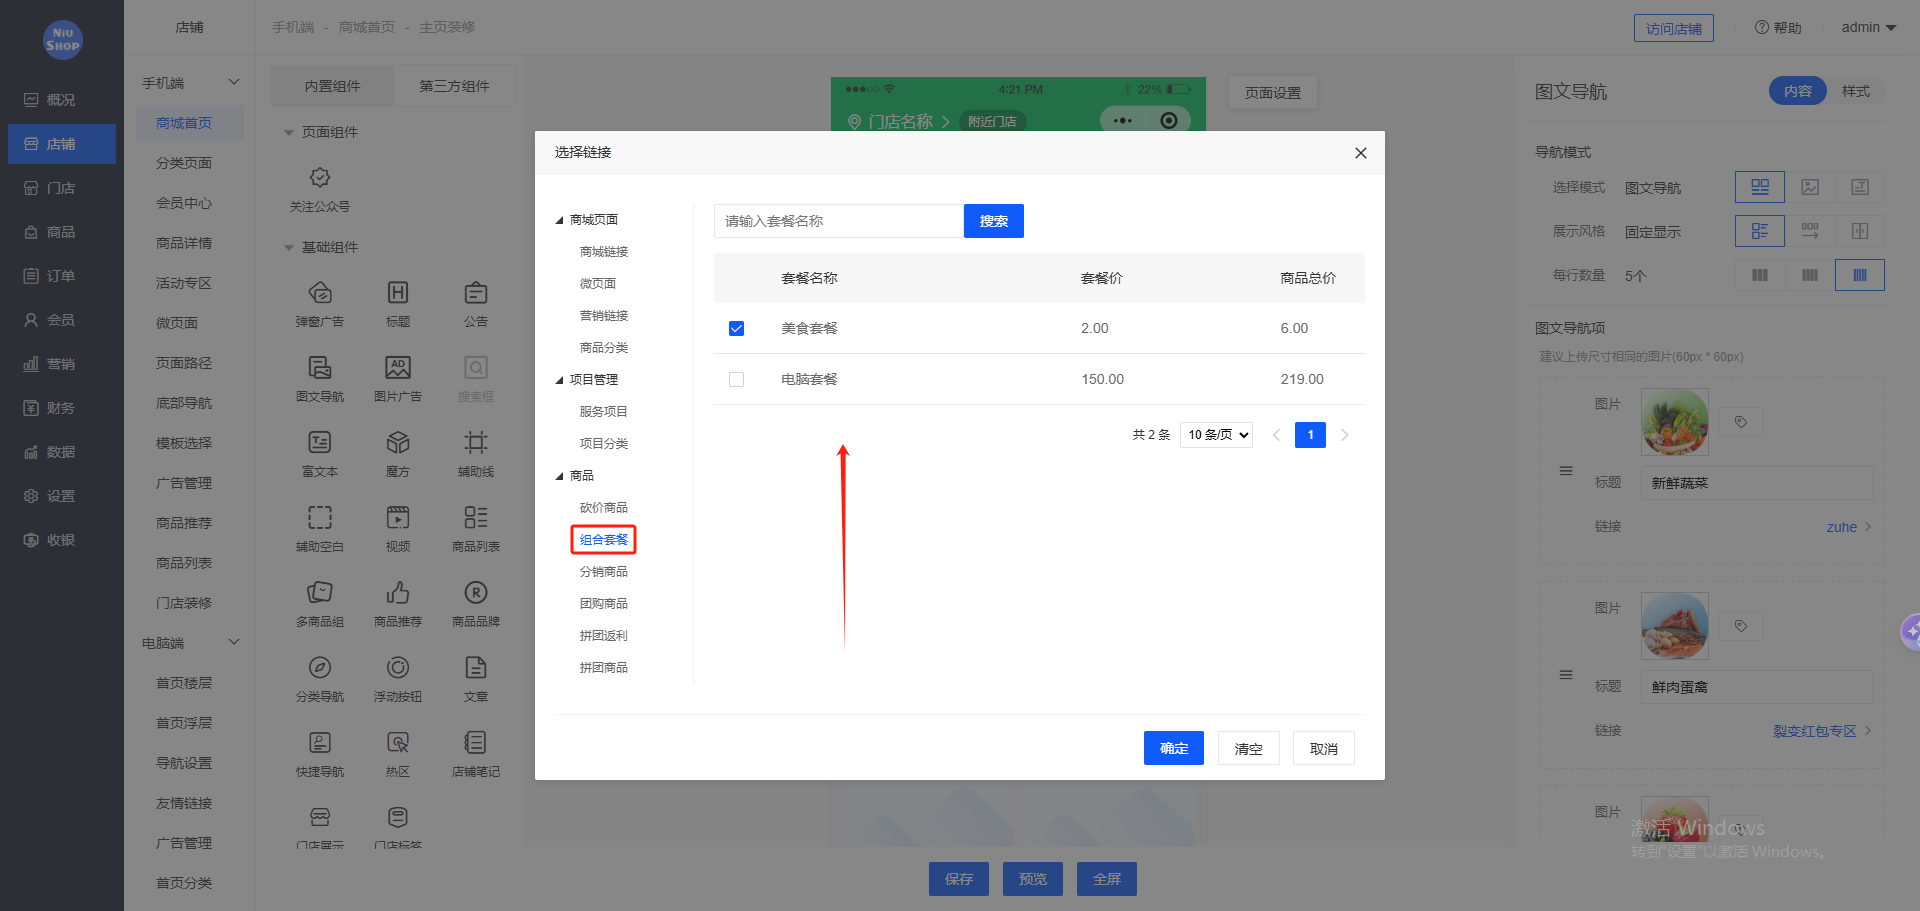Image resolution: width=1920 pixels, height=911 pixels.
Task: Add the 视频 video component
Action: tap(397, 527)
